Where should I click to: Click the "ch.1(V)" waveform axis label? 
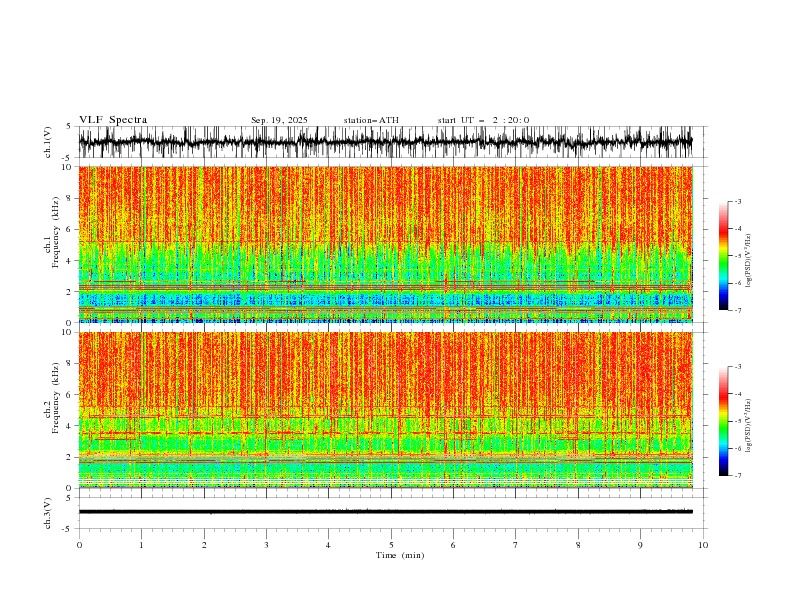[x=48, y=142]
